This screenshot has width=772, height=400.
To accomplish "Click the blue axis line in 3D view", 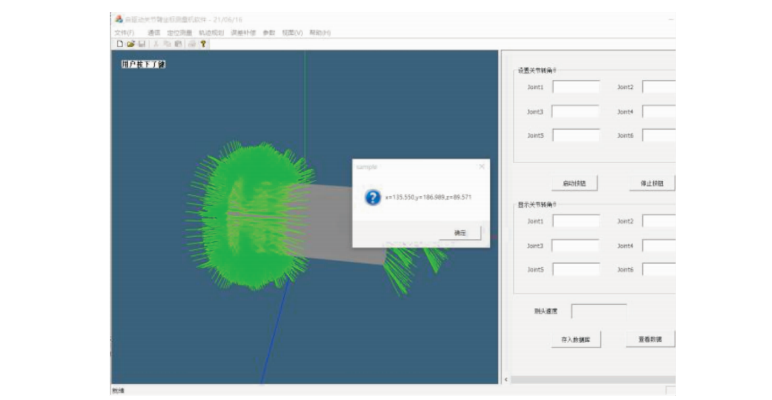I will [x=275, y=333].
